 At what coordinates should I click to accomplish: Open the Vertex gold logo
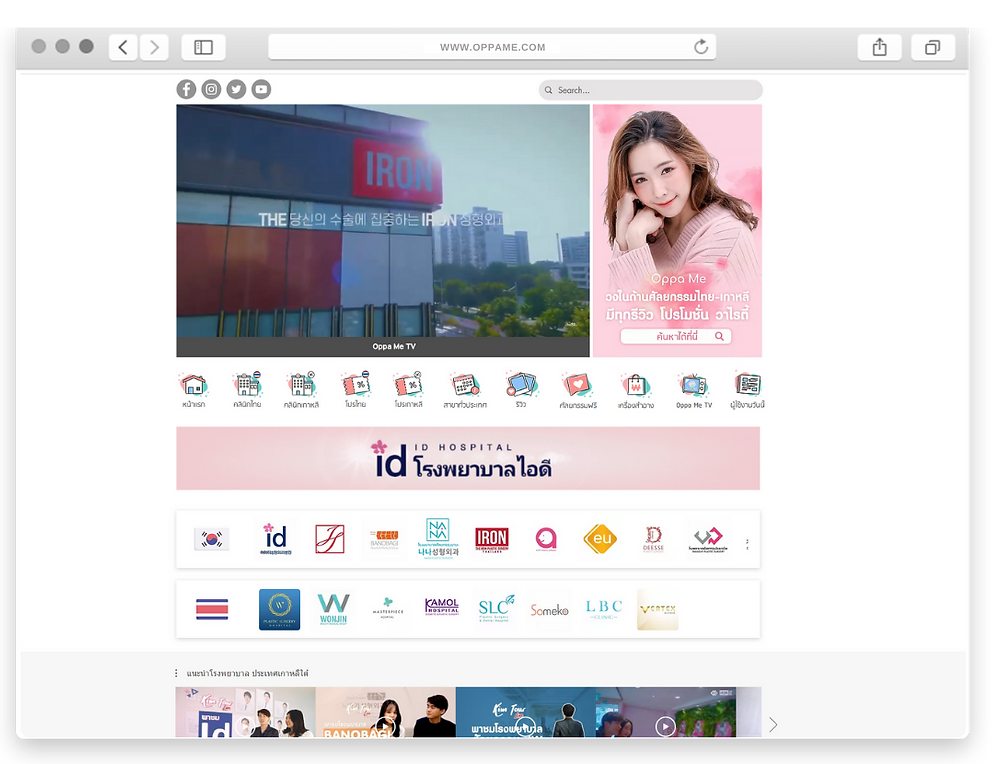pyautogui.click(x=658, y=610)
